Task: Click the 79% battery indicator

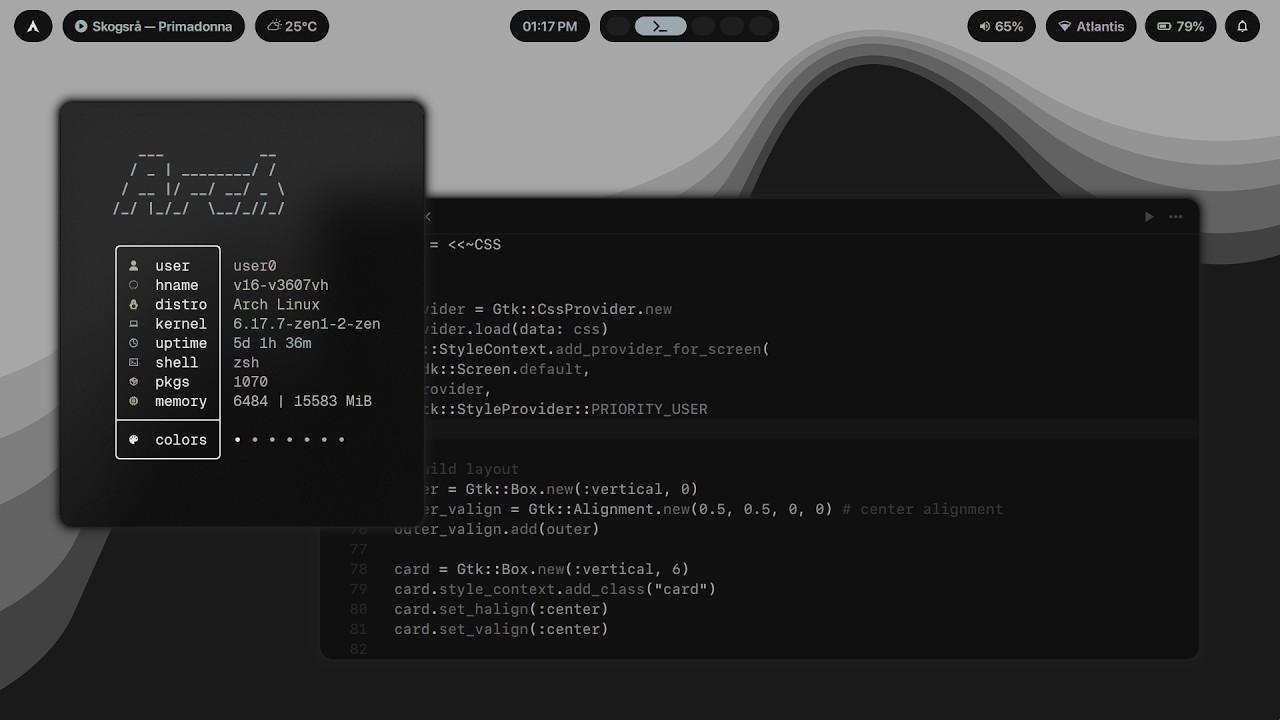Action: (x=1180, y=26)
